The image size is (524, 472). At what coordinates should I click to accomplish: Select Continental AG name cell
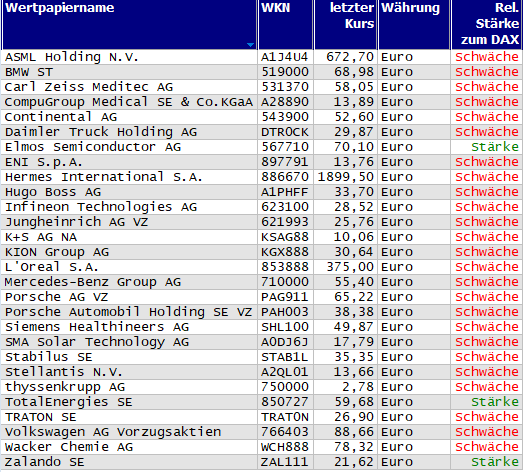coord(61,117)
